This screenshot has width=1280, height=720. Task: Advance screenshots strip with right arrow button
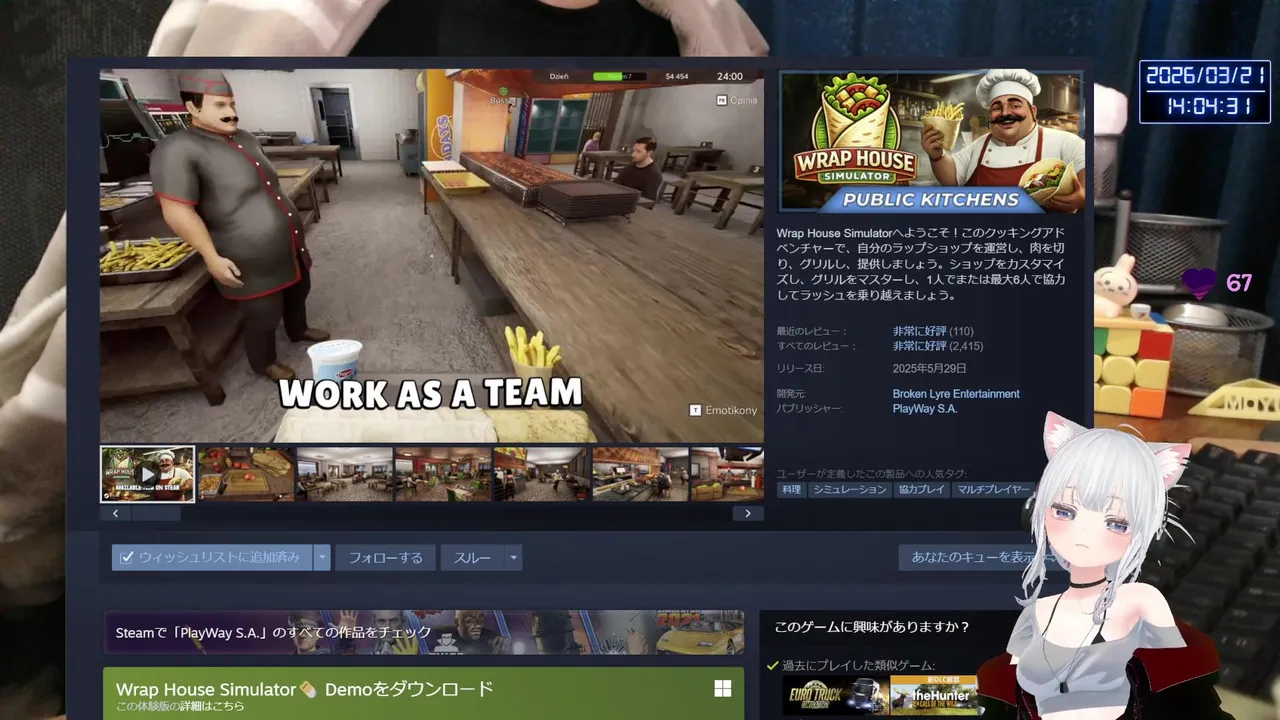pos(748,513)
